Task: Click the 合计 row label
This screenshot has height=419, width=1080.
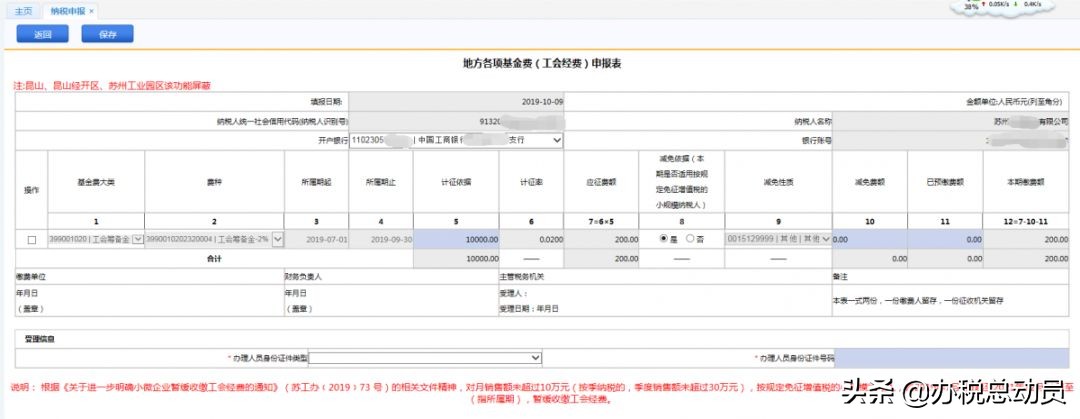Action: [214, 258]
